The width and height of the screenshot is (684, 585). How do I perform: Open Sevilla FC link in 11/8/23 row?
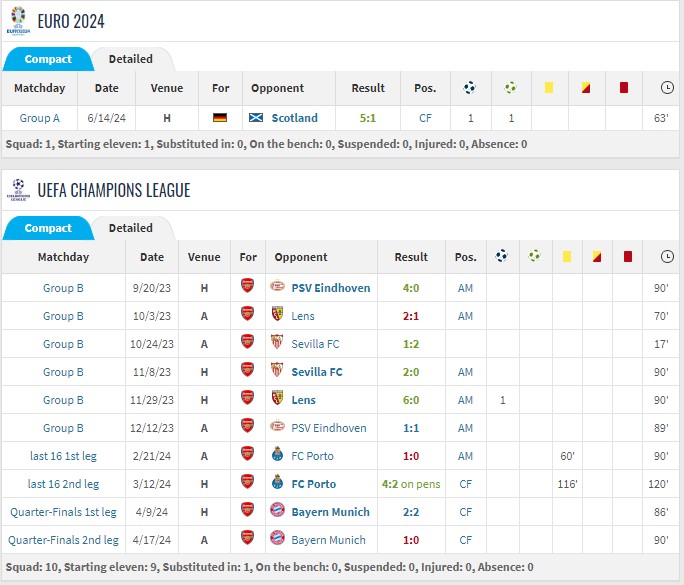(317, 372)
